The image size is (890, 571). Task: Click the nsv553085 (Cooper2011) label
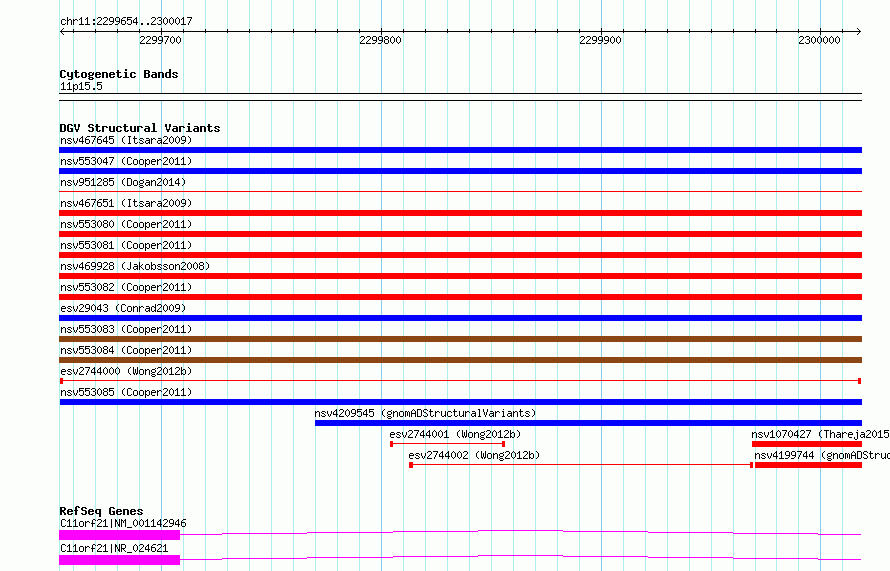point(126,392)
